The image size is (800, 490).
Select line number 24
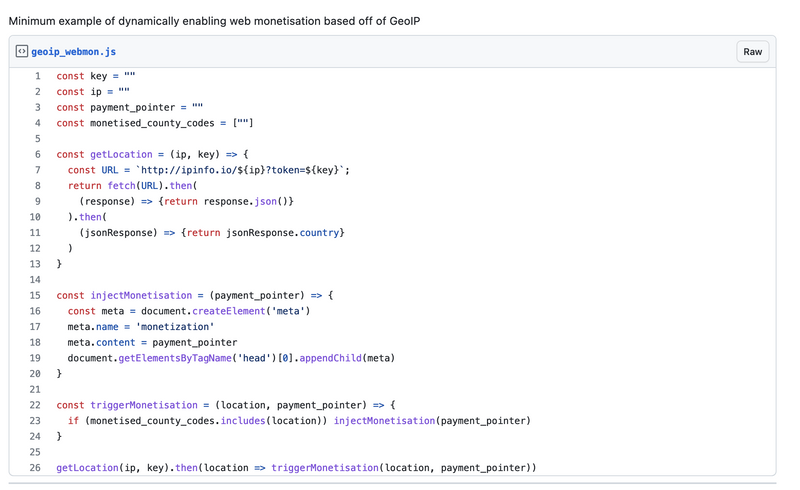click(x=35, y=436)
